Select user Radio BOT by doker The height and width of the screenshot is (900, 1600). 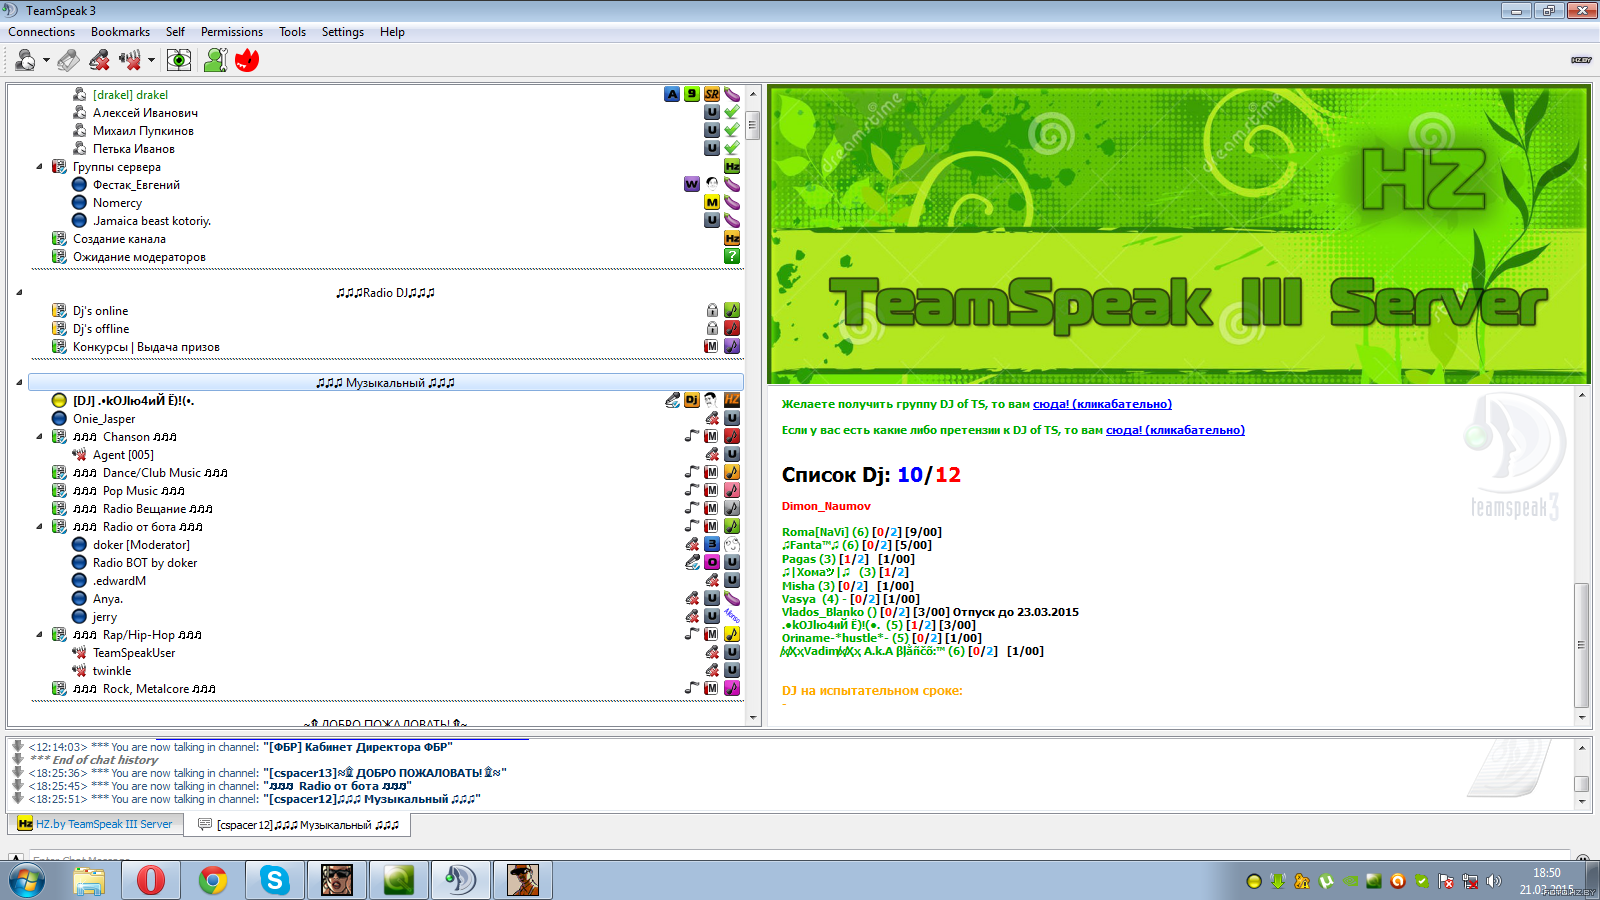145,563
